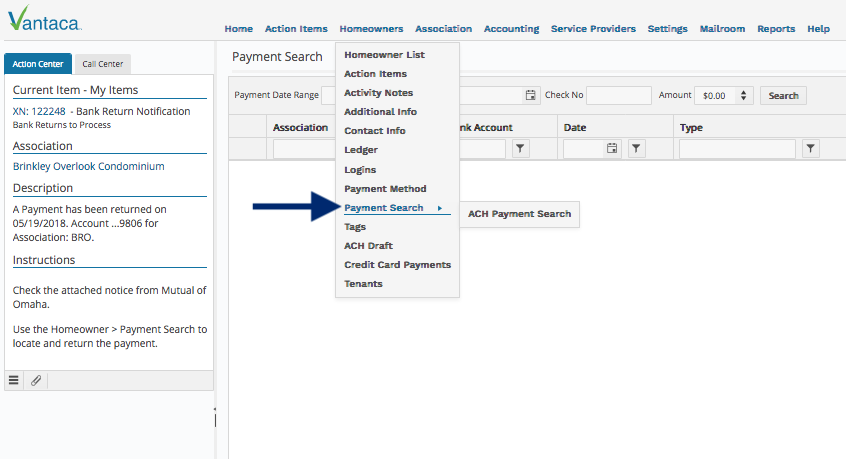Image resolution: width=846 pixels, height=459 pixels.
Task: Click the Date column header
Action: (x=575, y=127)
